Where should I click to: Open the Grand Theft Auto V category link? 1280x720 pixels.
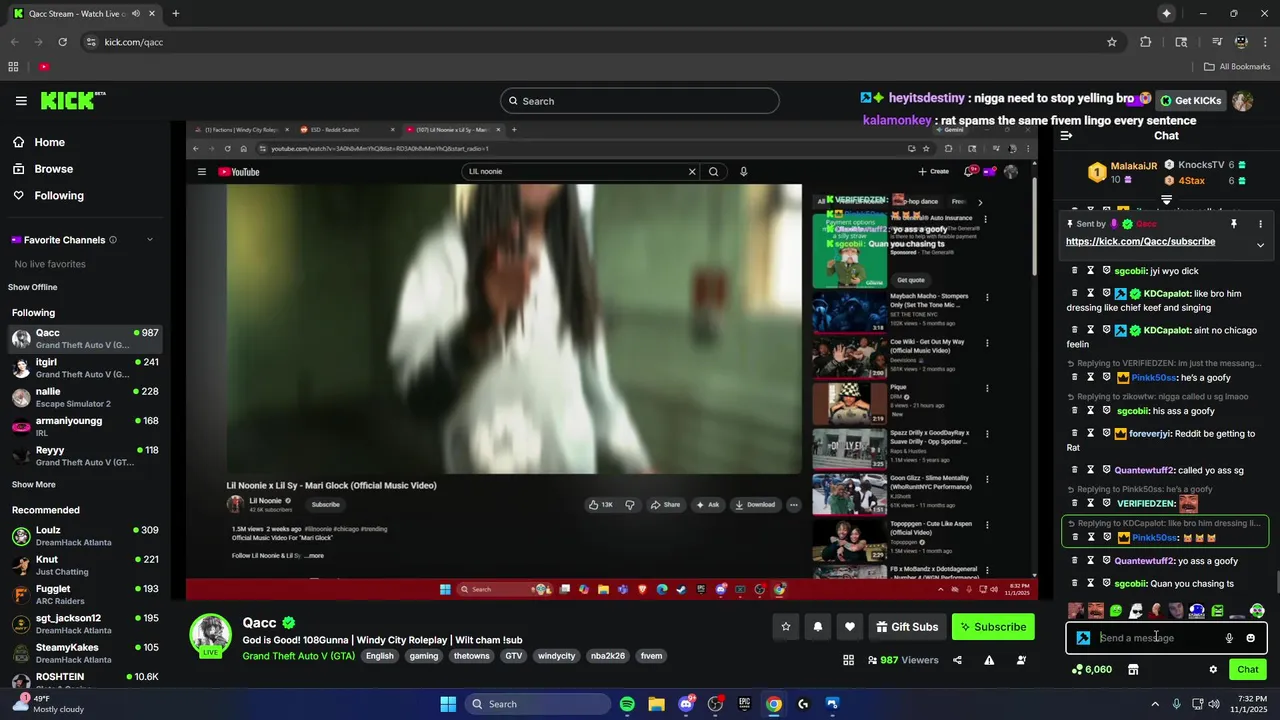[x=299, y=656]
